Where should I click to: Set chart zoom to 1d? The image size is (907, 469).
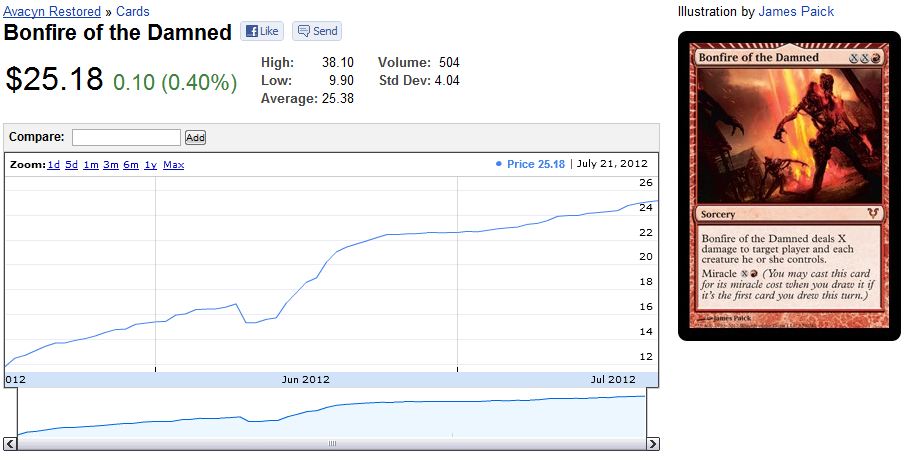54,165
